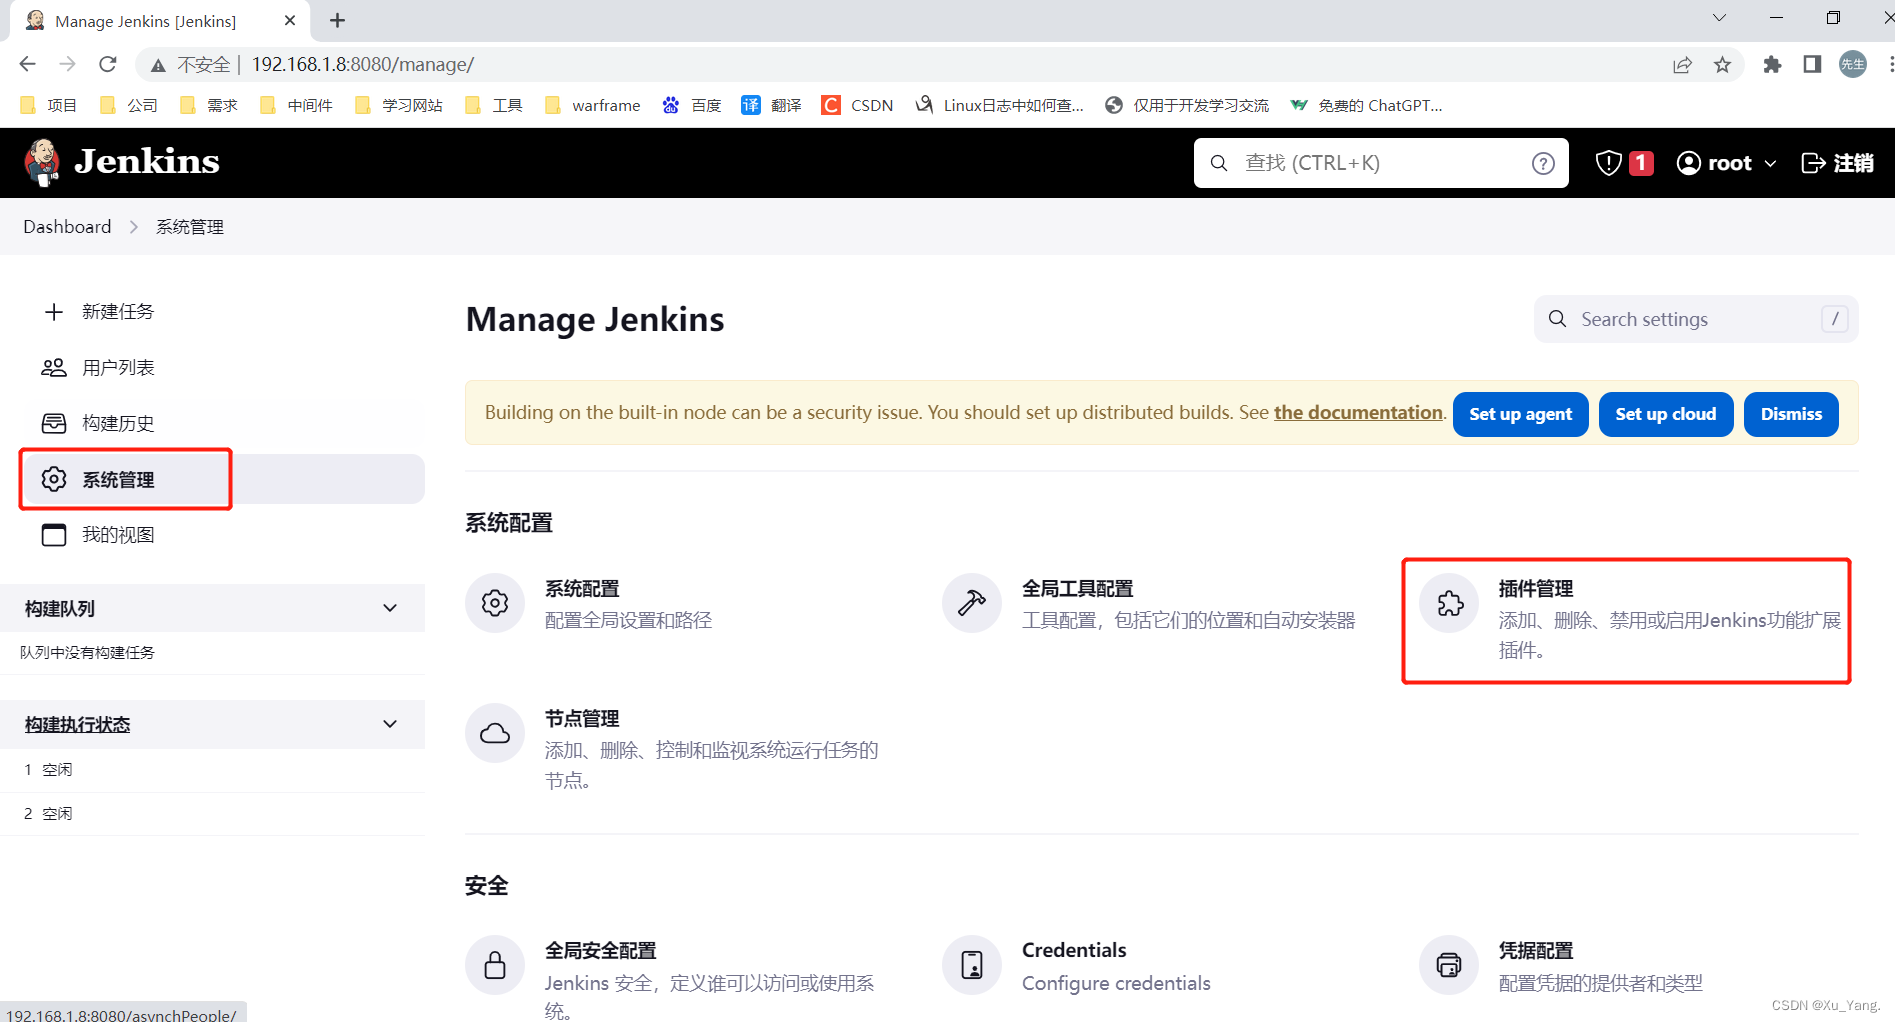Screen dimensions: 1895x1022
Task: Open the security warnings shield icon
Action: (x=1608, y=163)
